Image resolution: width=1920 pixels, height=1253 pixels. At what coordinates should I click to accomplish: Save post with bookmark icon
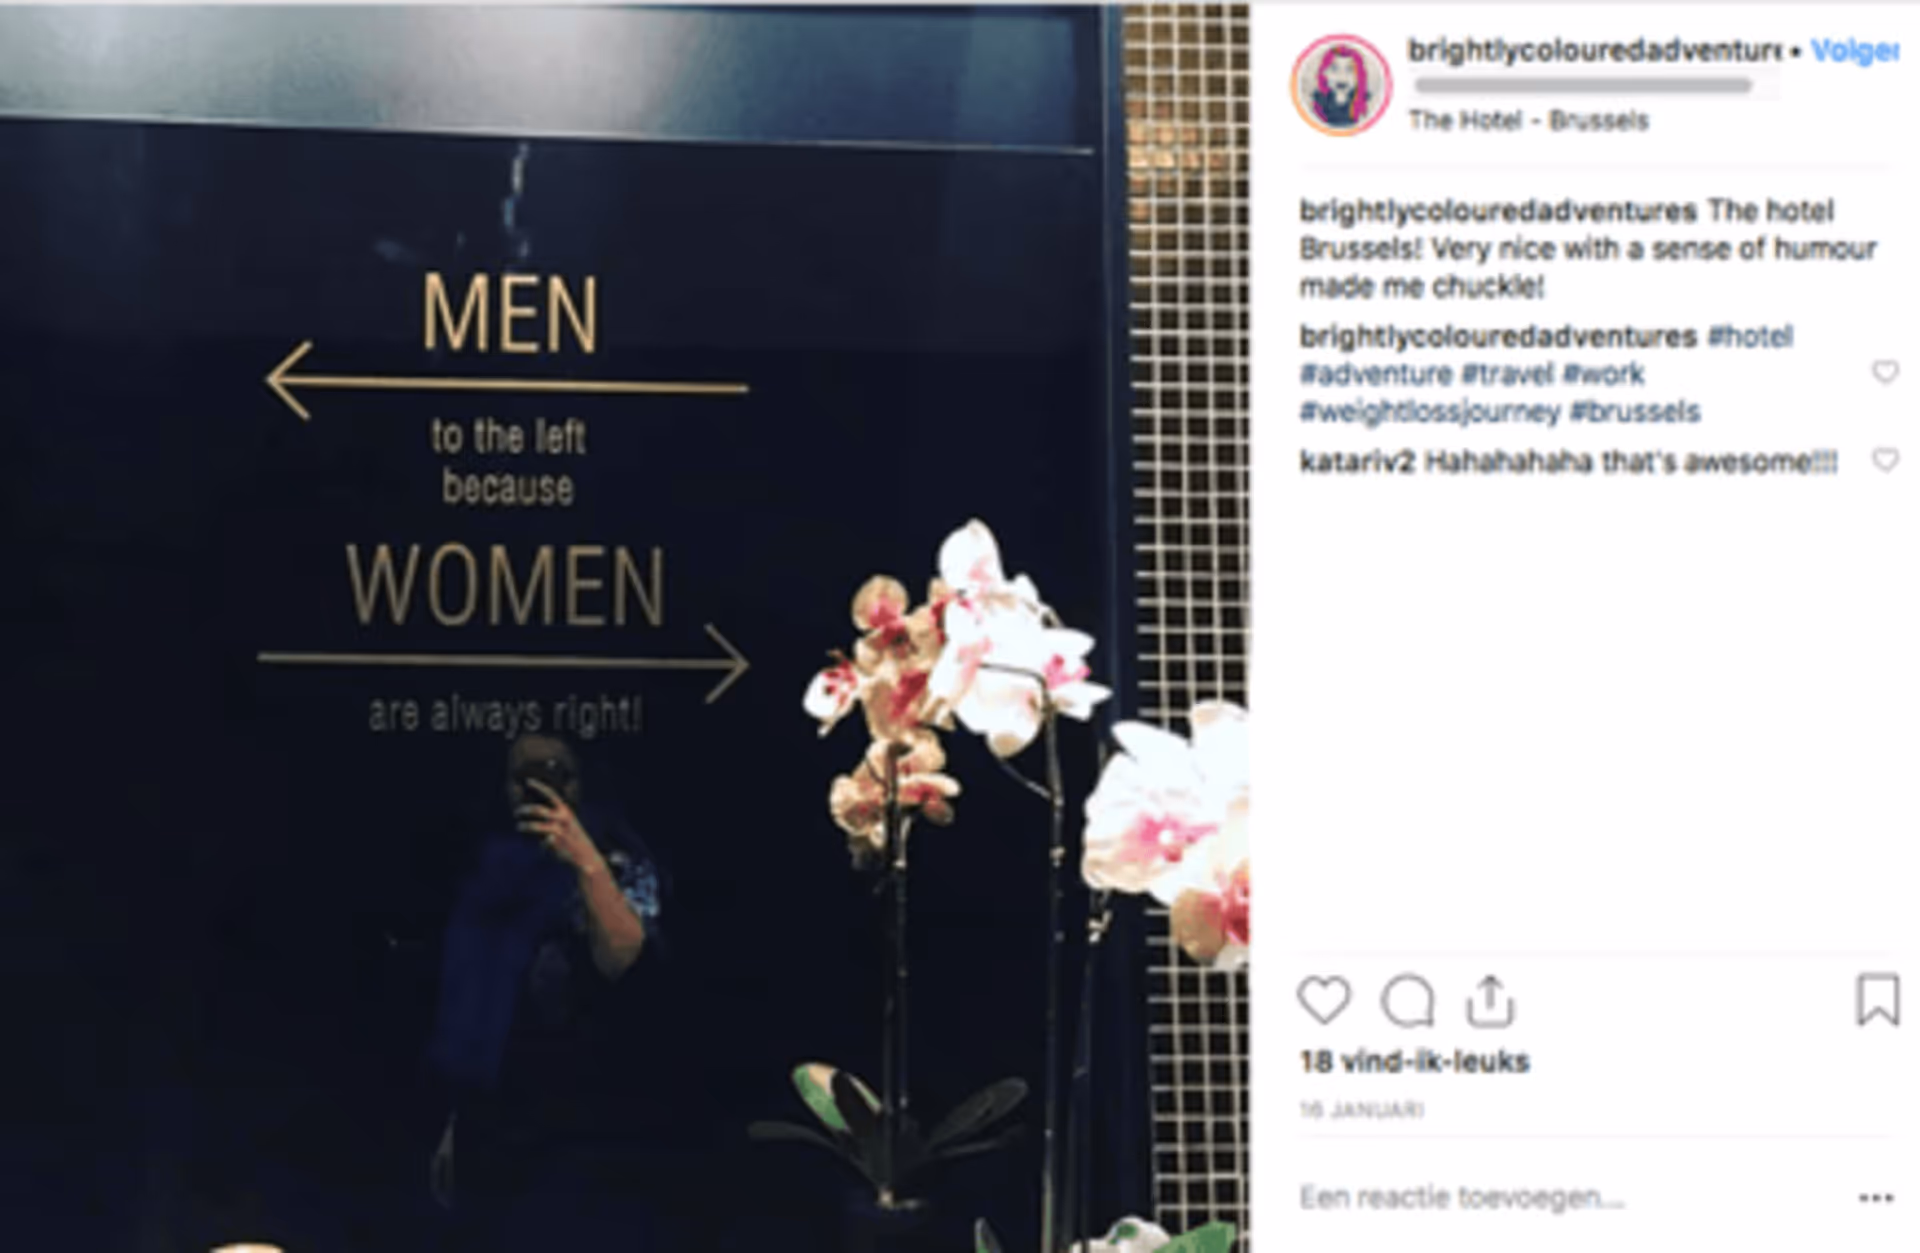pos(1878,1000)
